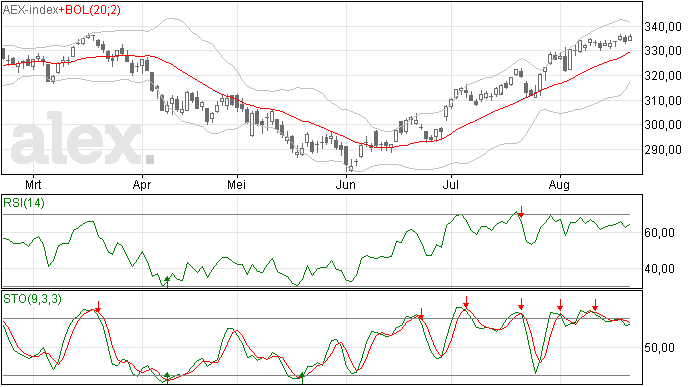The width and height of the screenshot is (690, 387).
Task: Click the Jun month label on the time axis
Action: [345, 185]
